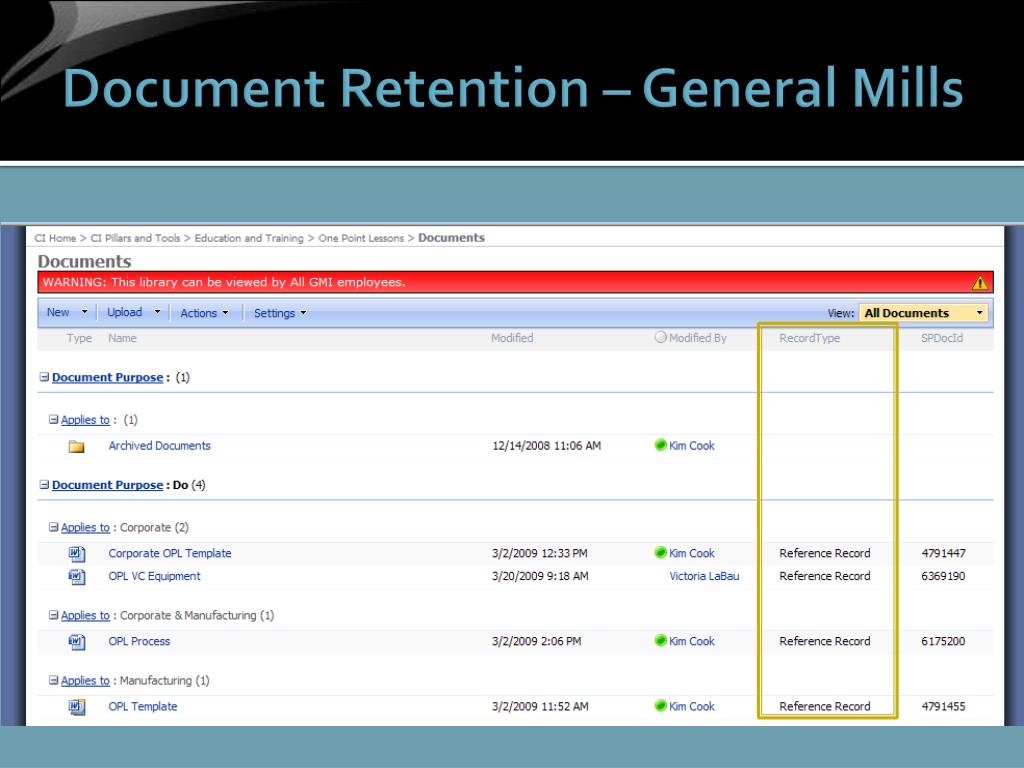This screenshot has width=1024, height=768.
Task: Click the yellow warning triangle icon
Action: (980, 283)
